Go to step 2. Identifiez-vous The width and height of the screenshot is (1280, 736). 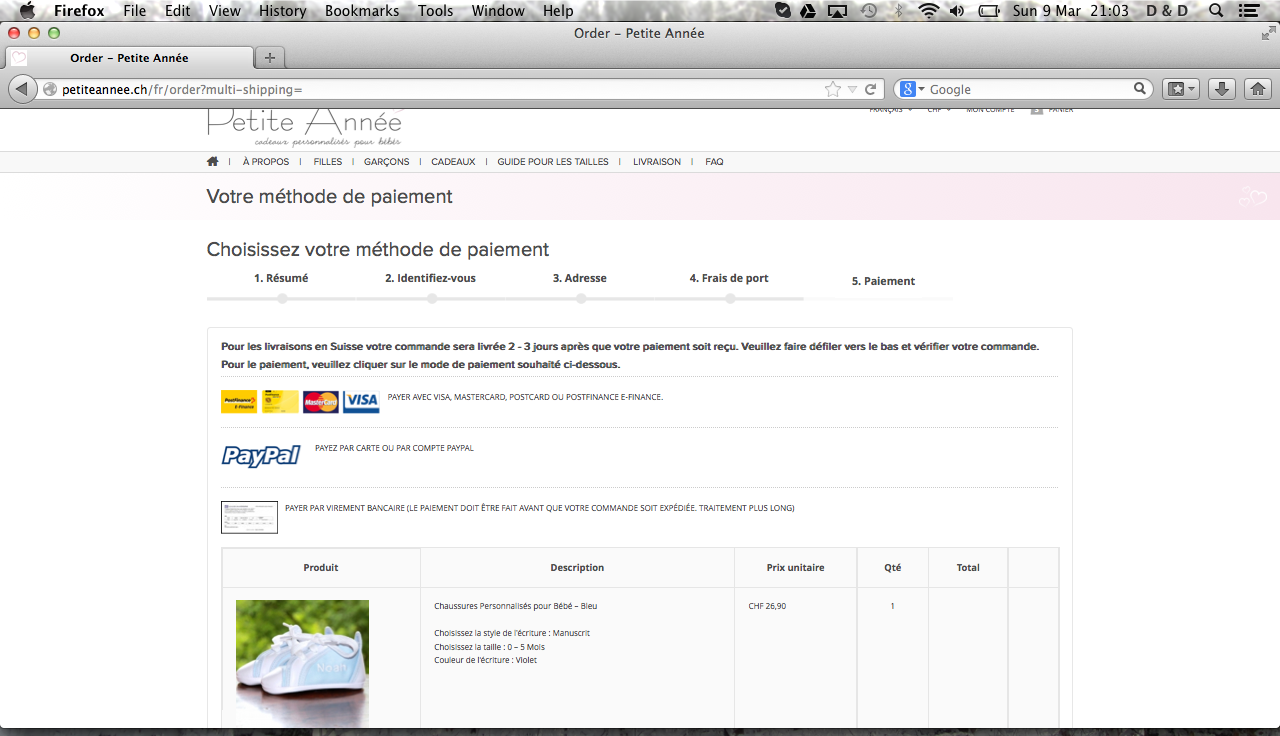click(430, 278)
